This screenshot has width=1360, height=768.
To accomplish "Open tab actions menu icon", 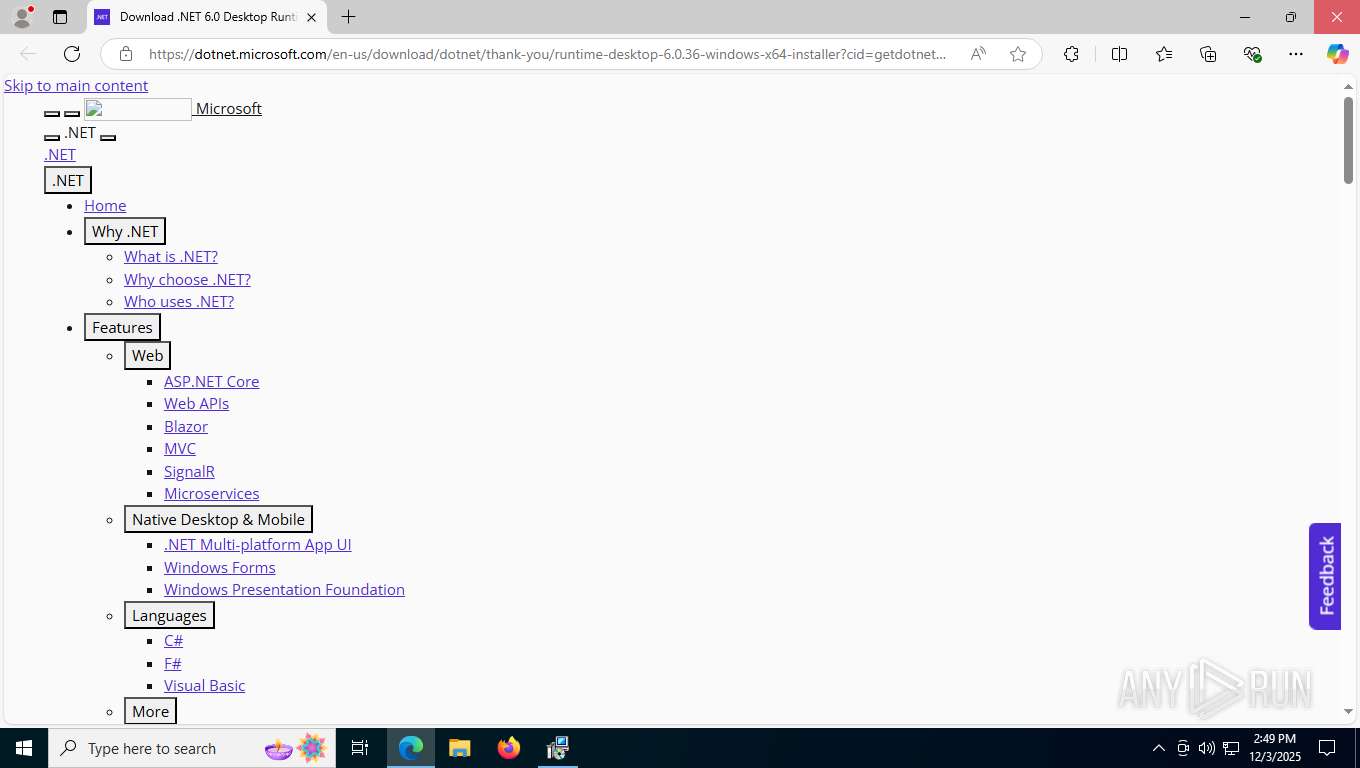I will [60, 17].
